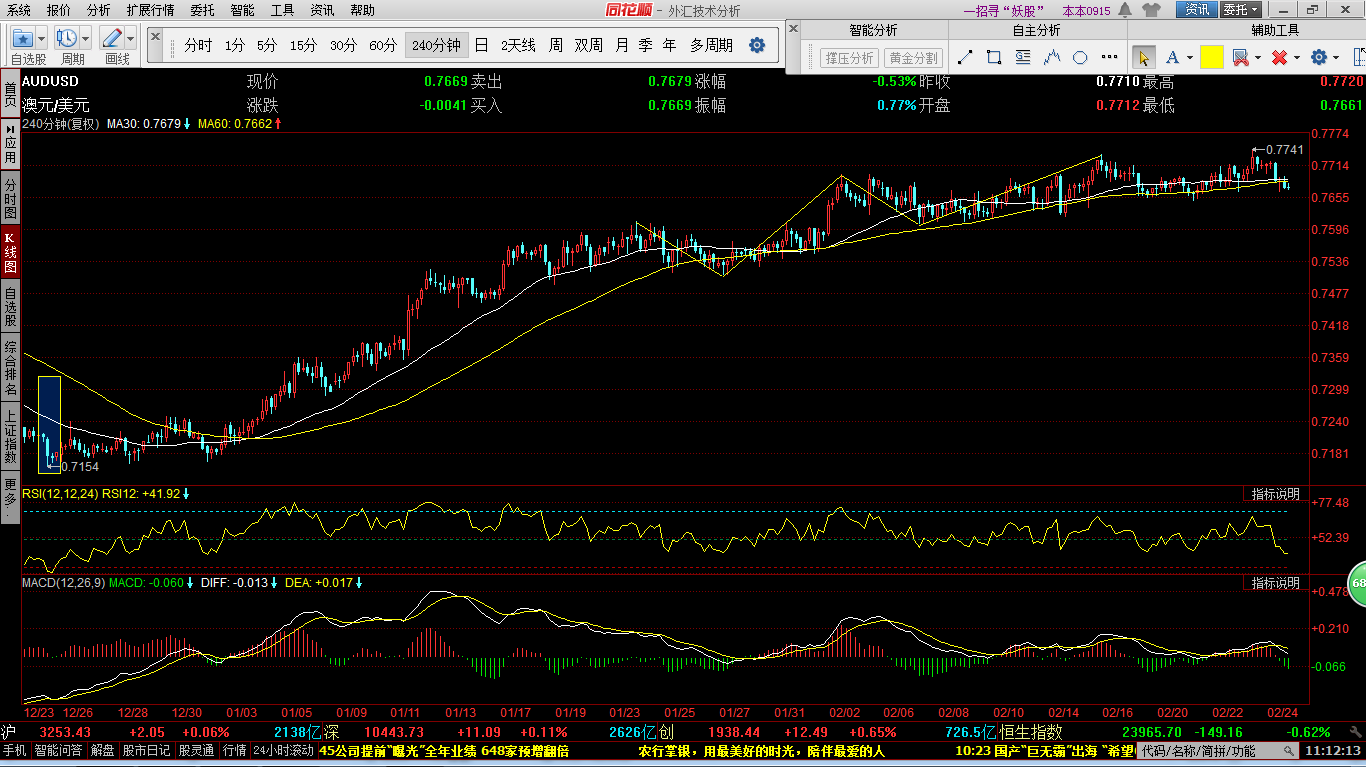Click the 撑压分析 button
Image resolution: width=1366 pixels, height=767 pixels.
tap(849, 58)
